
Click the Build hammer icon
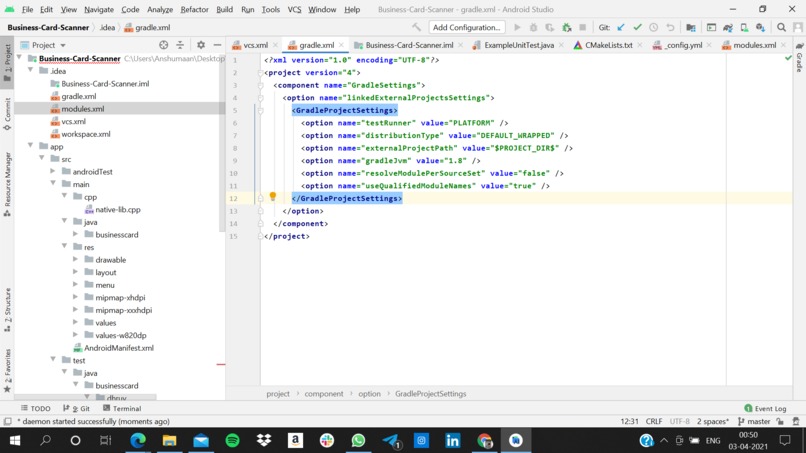416,27
